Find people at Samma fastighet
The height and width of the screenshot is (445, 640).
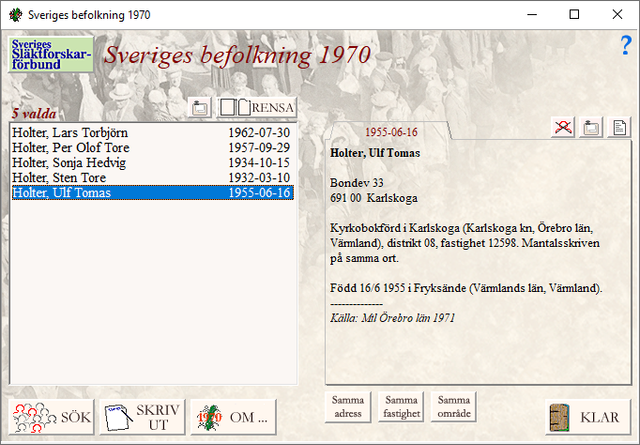point(401,407)
